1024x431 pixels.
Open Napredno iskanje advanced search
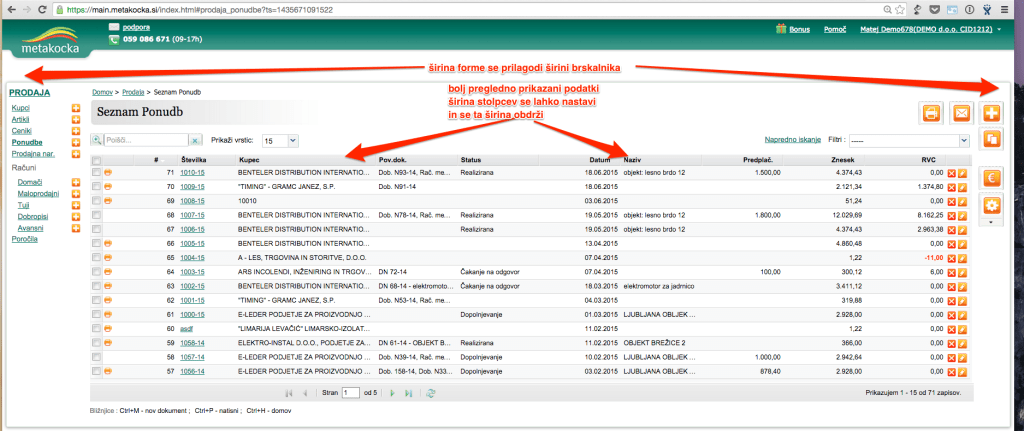point(793,140)
